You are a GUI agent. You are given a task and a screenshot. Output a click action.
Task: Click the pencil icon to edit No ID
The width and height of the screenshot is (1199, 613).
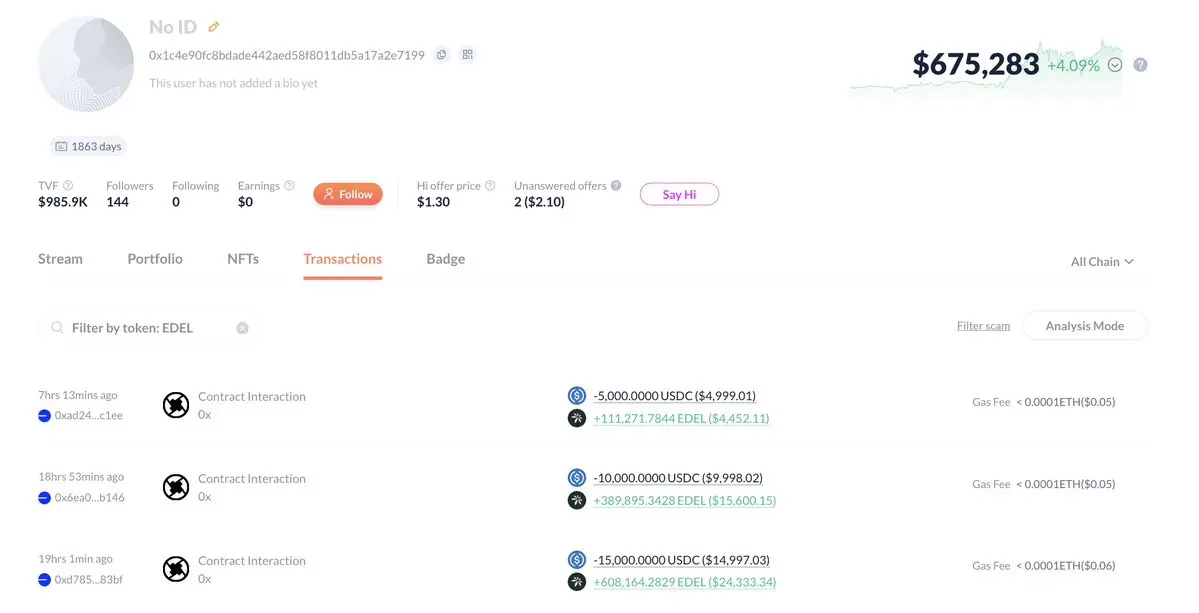[x=214, y=27]
